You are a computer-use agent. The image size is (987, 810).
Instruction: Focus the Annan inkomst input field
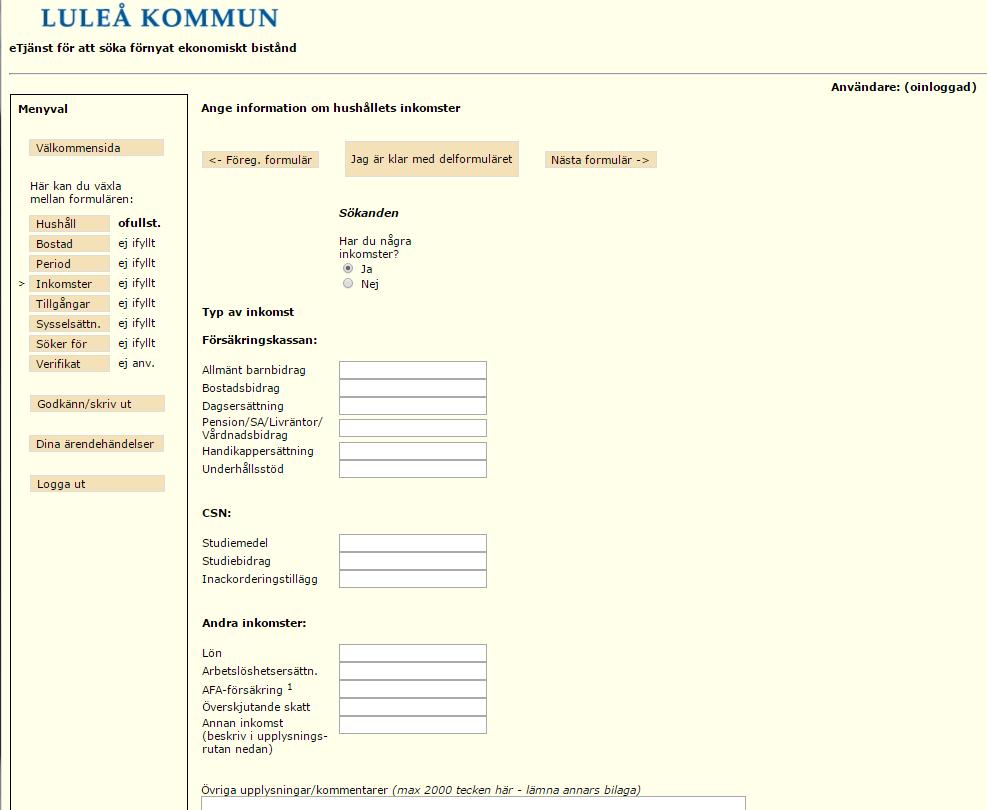pyautogui.click(x=413, y=725)
